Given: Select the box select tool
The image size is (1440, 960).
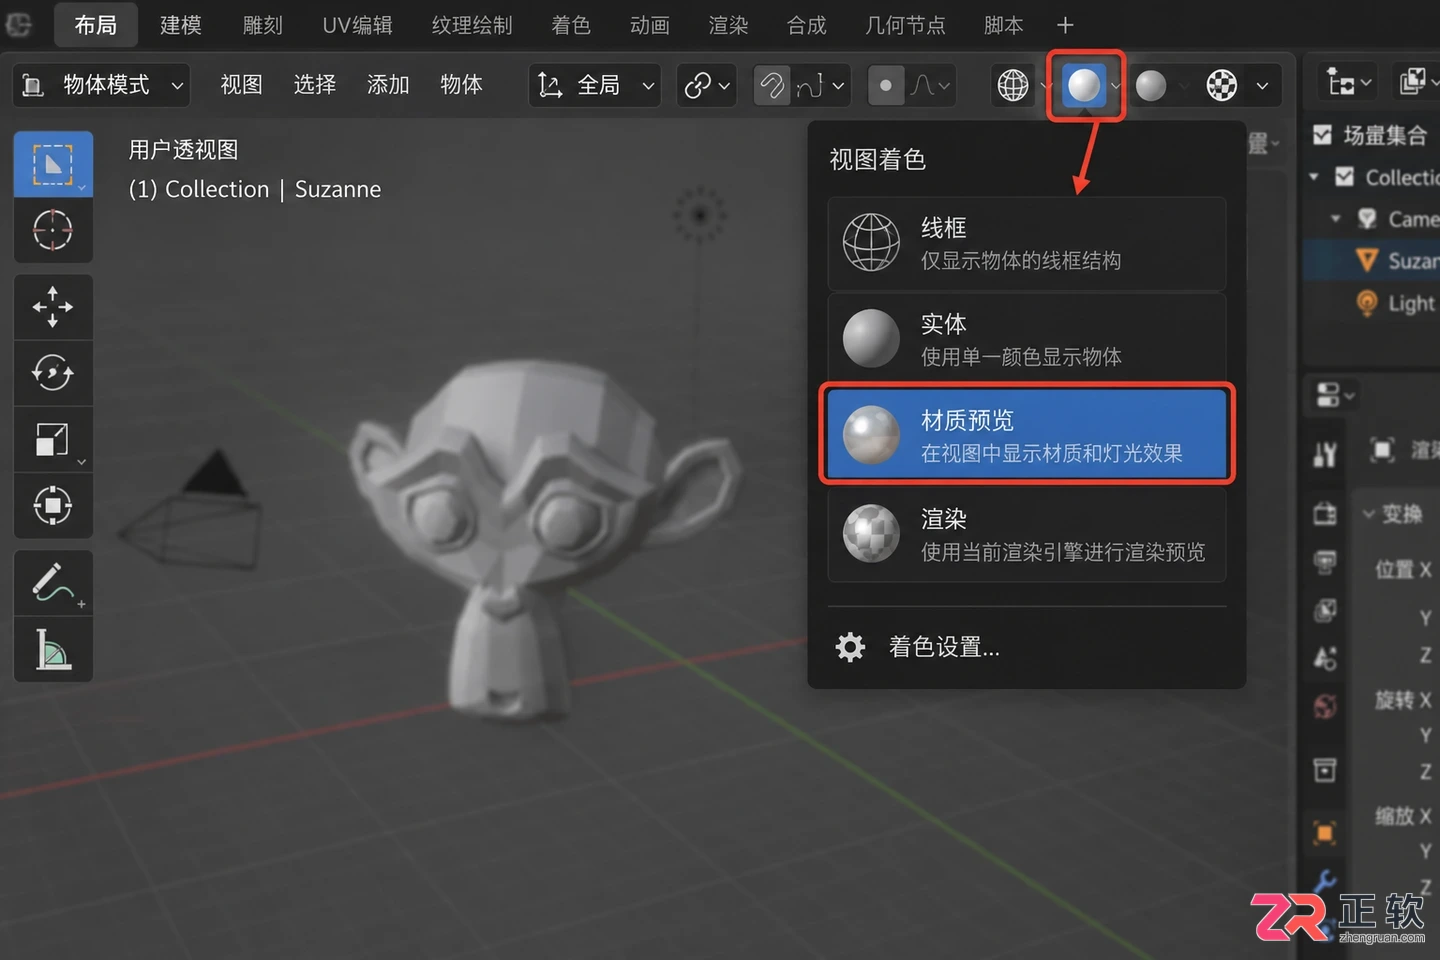Looking at the screenshot, I should [x=53, y=164].
